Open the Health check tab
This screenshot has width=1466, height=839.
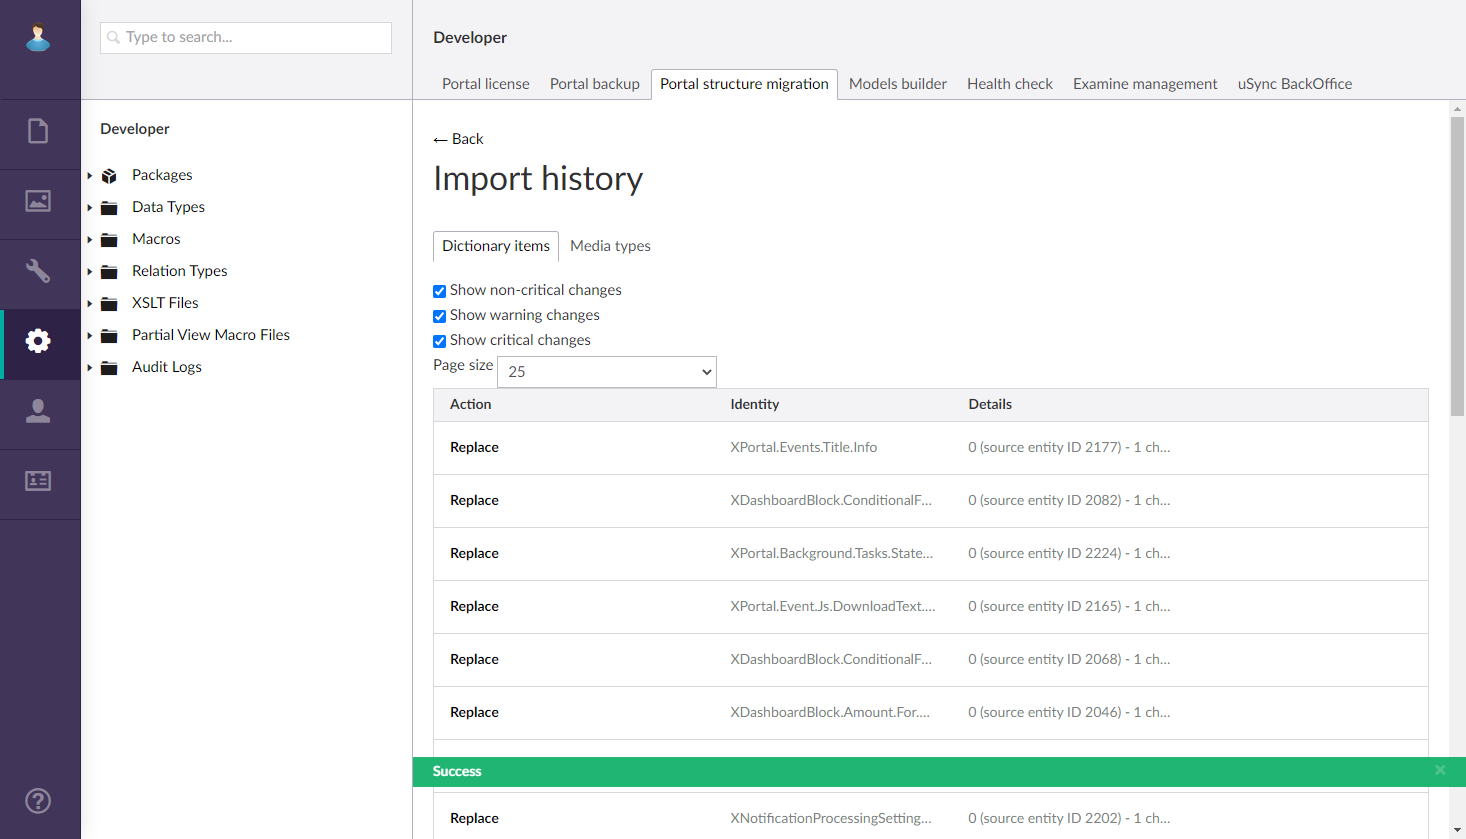1009,84
